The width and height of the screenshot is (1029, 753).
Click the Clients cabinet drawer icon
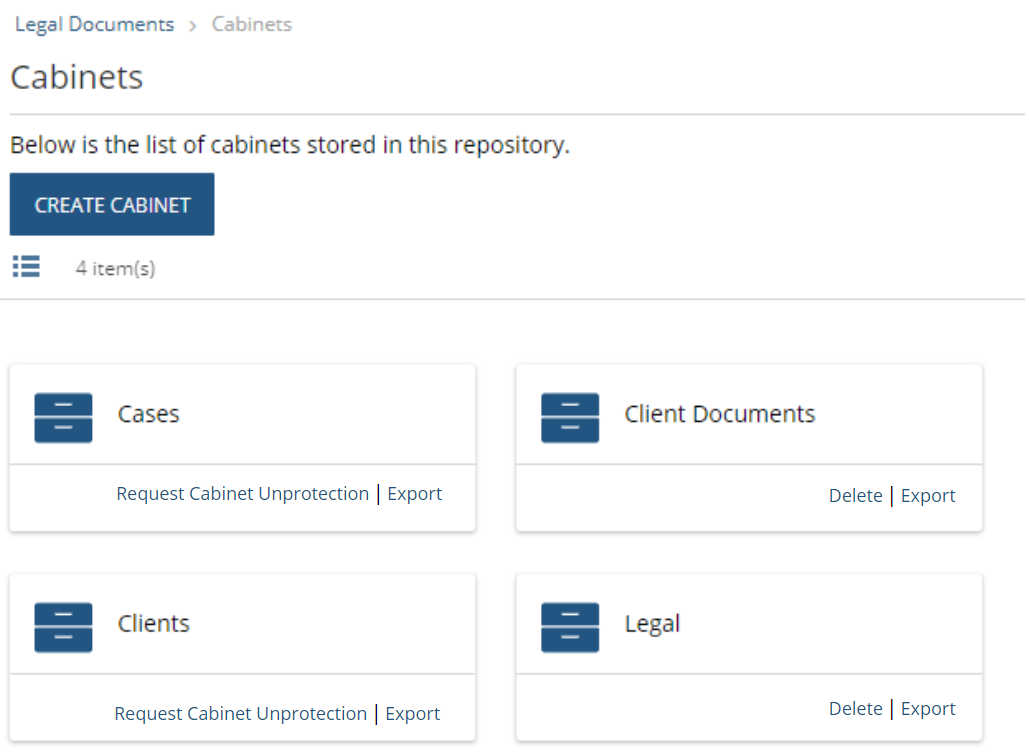coord(63,627)
